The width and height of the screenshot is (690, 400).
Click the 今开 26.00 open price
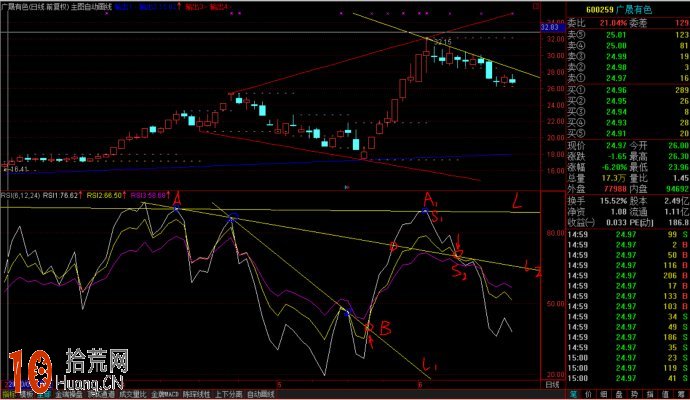click(679, 145)
